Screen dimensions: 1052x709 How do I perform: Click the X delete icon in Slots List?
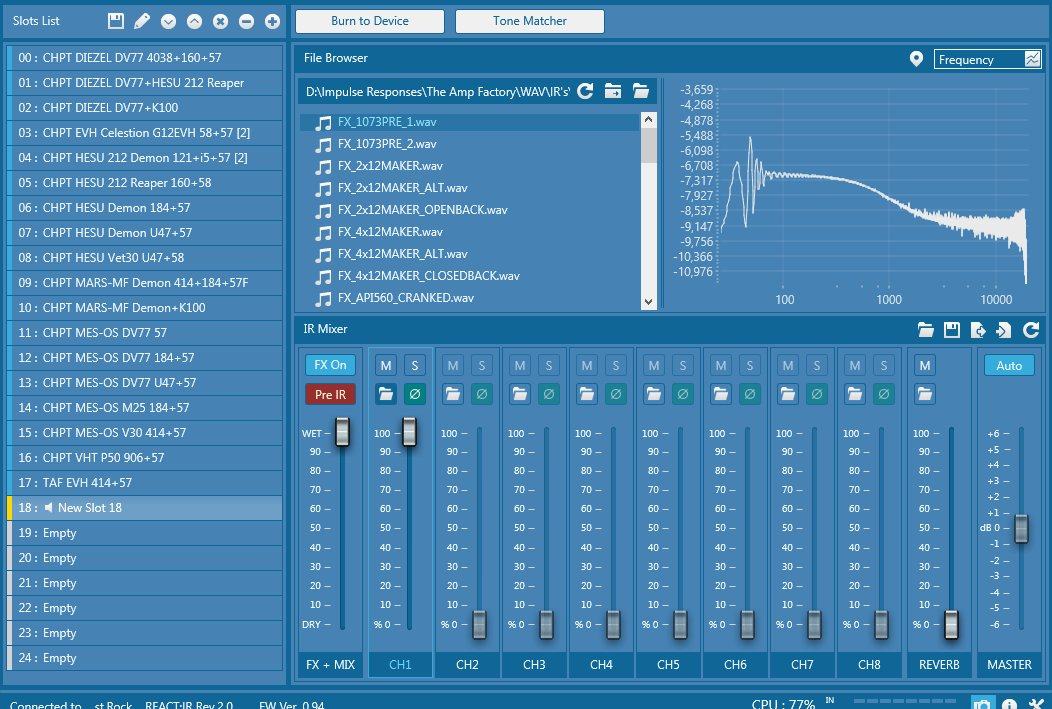point(220,21)
